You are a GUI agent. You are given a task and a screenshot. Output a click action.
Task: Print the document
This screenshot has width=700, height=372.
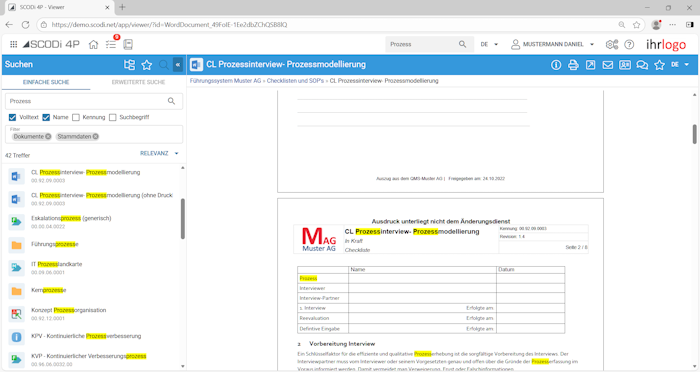573,65
